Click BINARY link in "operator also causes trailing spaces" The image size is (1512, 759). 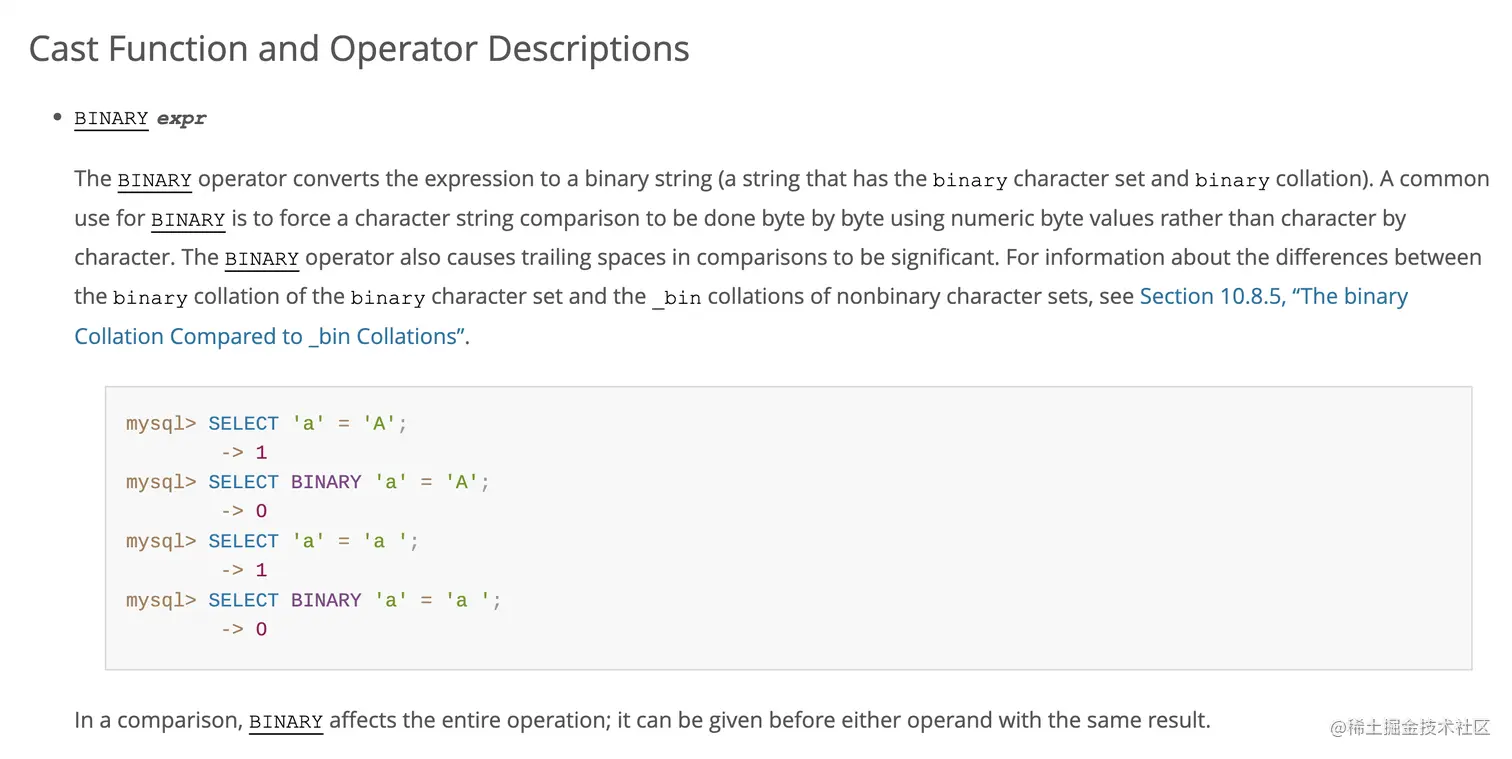point(262,258)
